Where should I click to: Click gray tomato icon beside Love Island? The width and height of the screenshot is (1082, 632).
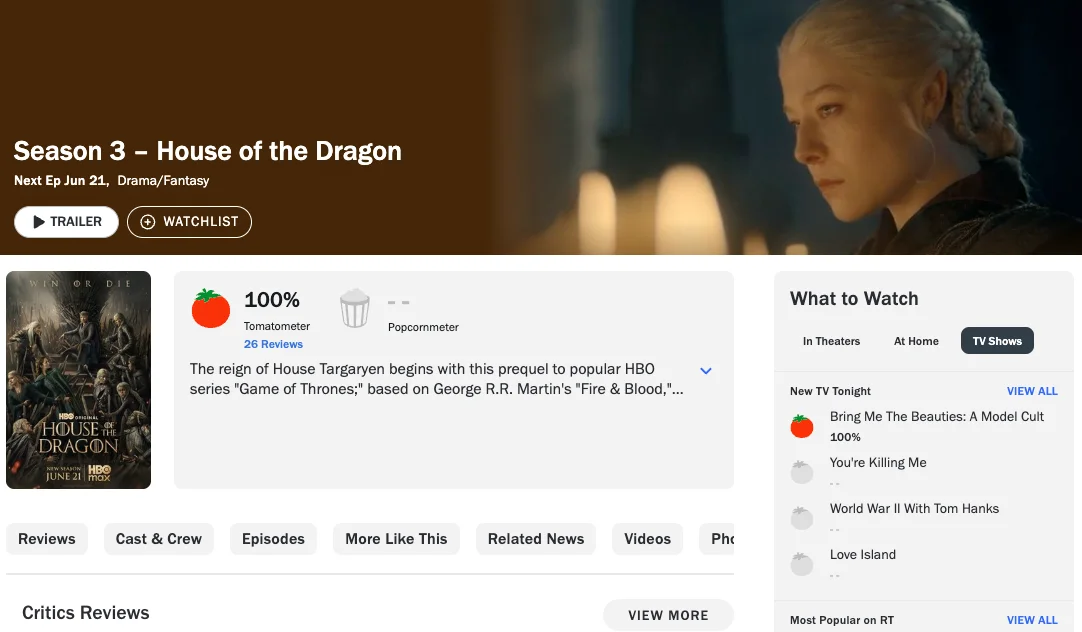[802, 564]
